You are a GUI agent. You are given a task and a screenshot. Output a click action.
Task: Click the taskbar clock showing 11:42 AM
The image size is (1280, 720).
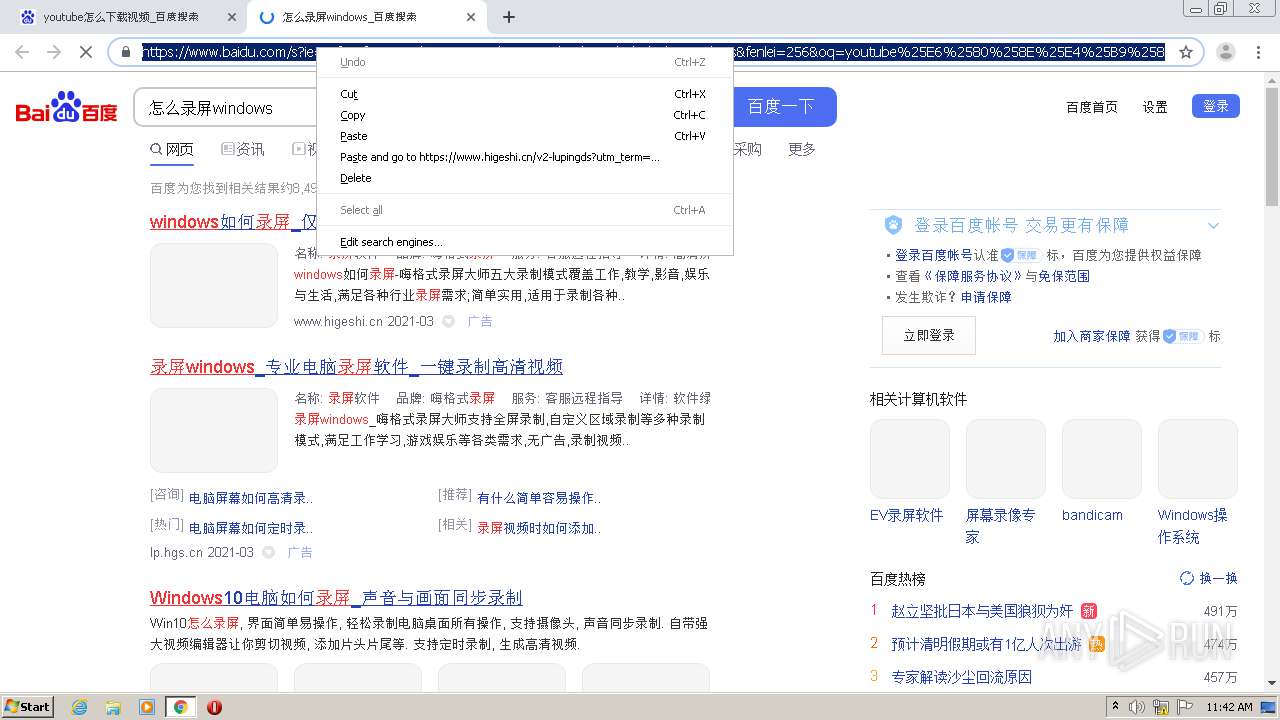[x=1229, y=707]
